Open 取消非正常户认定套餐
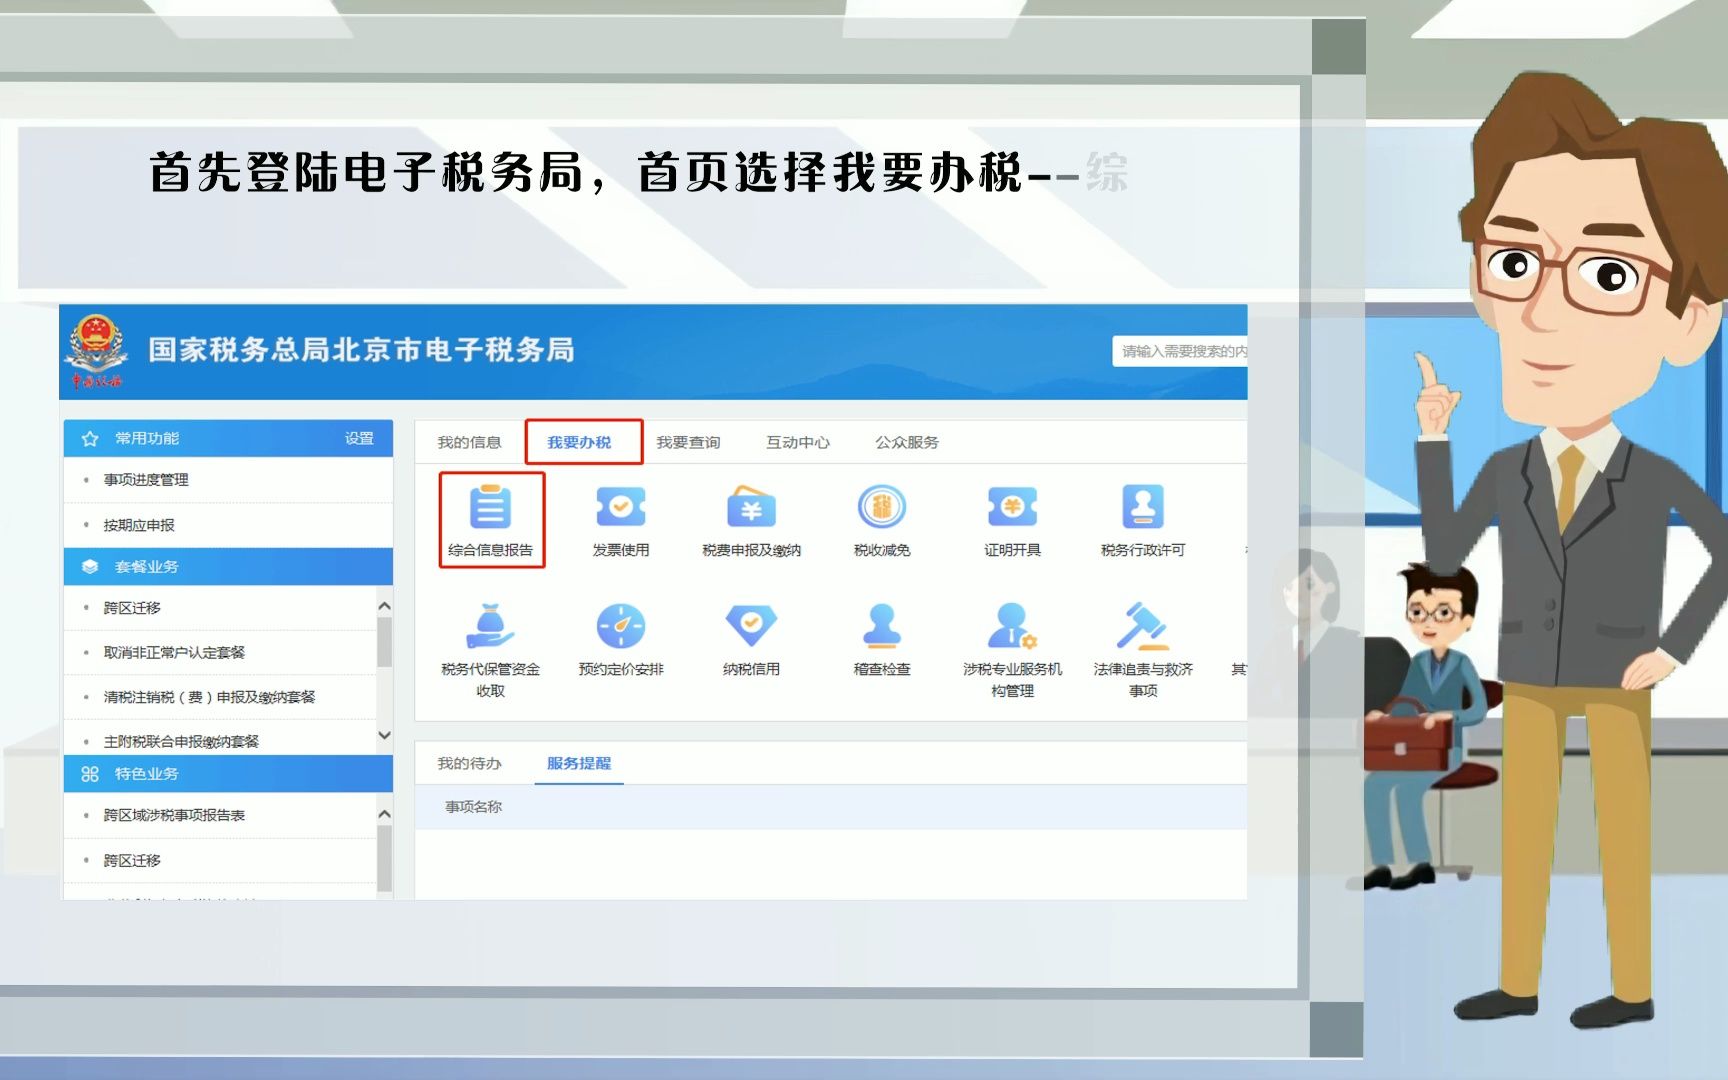The image size is (1728, 1080). click(174, 652)
